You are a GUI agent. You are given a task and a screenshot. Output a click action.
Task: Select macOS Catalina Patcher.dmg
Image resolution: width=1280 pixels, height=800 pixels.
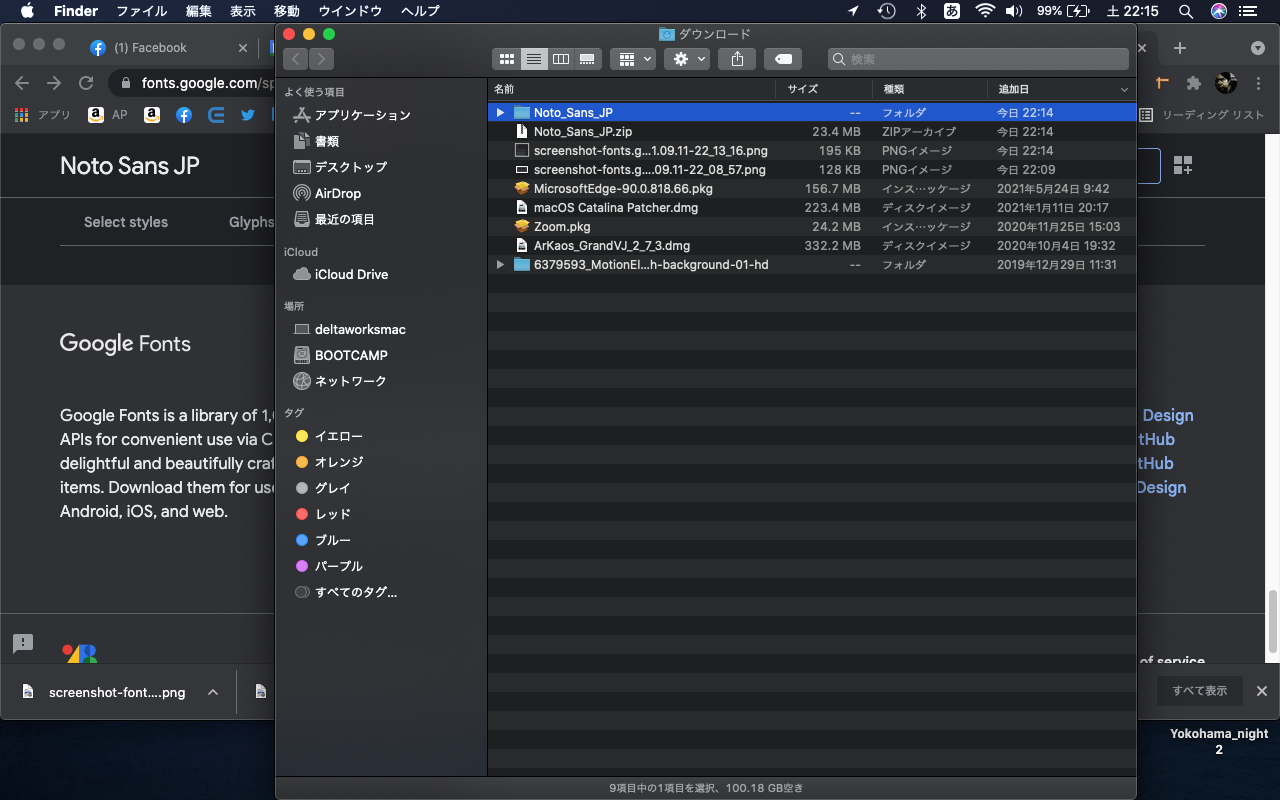pyautogui.click(x=811, y=208)
